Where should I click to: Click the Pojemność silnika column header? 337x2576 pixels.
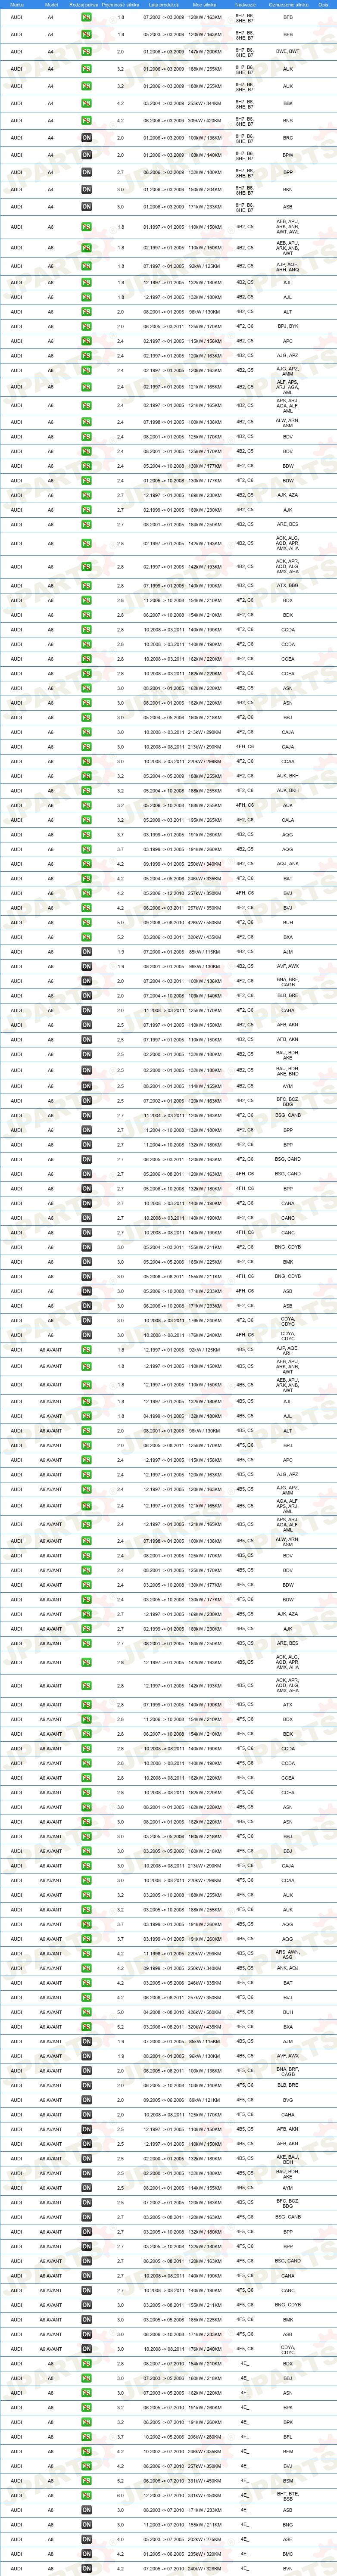(x=121, y=5)
